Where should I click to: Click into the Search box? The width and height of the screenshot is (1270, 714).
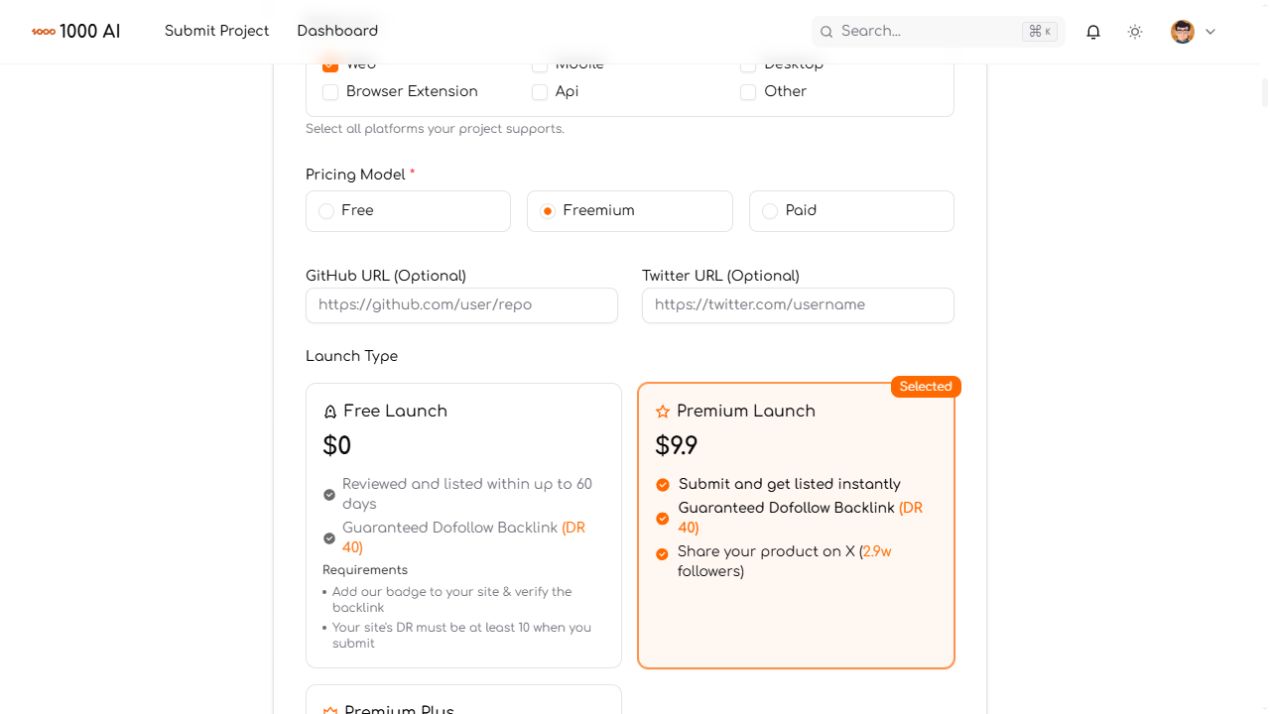click(x=938, y=31)
